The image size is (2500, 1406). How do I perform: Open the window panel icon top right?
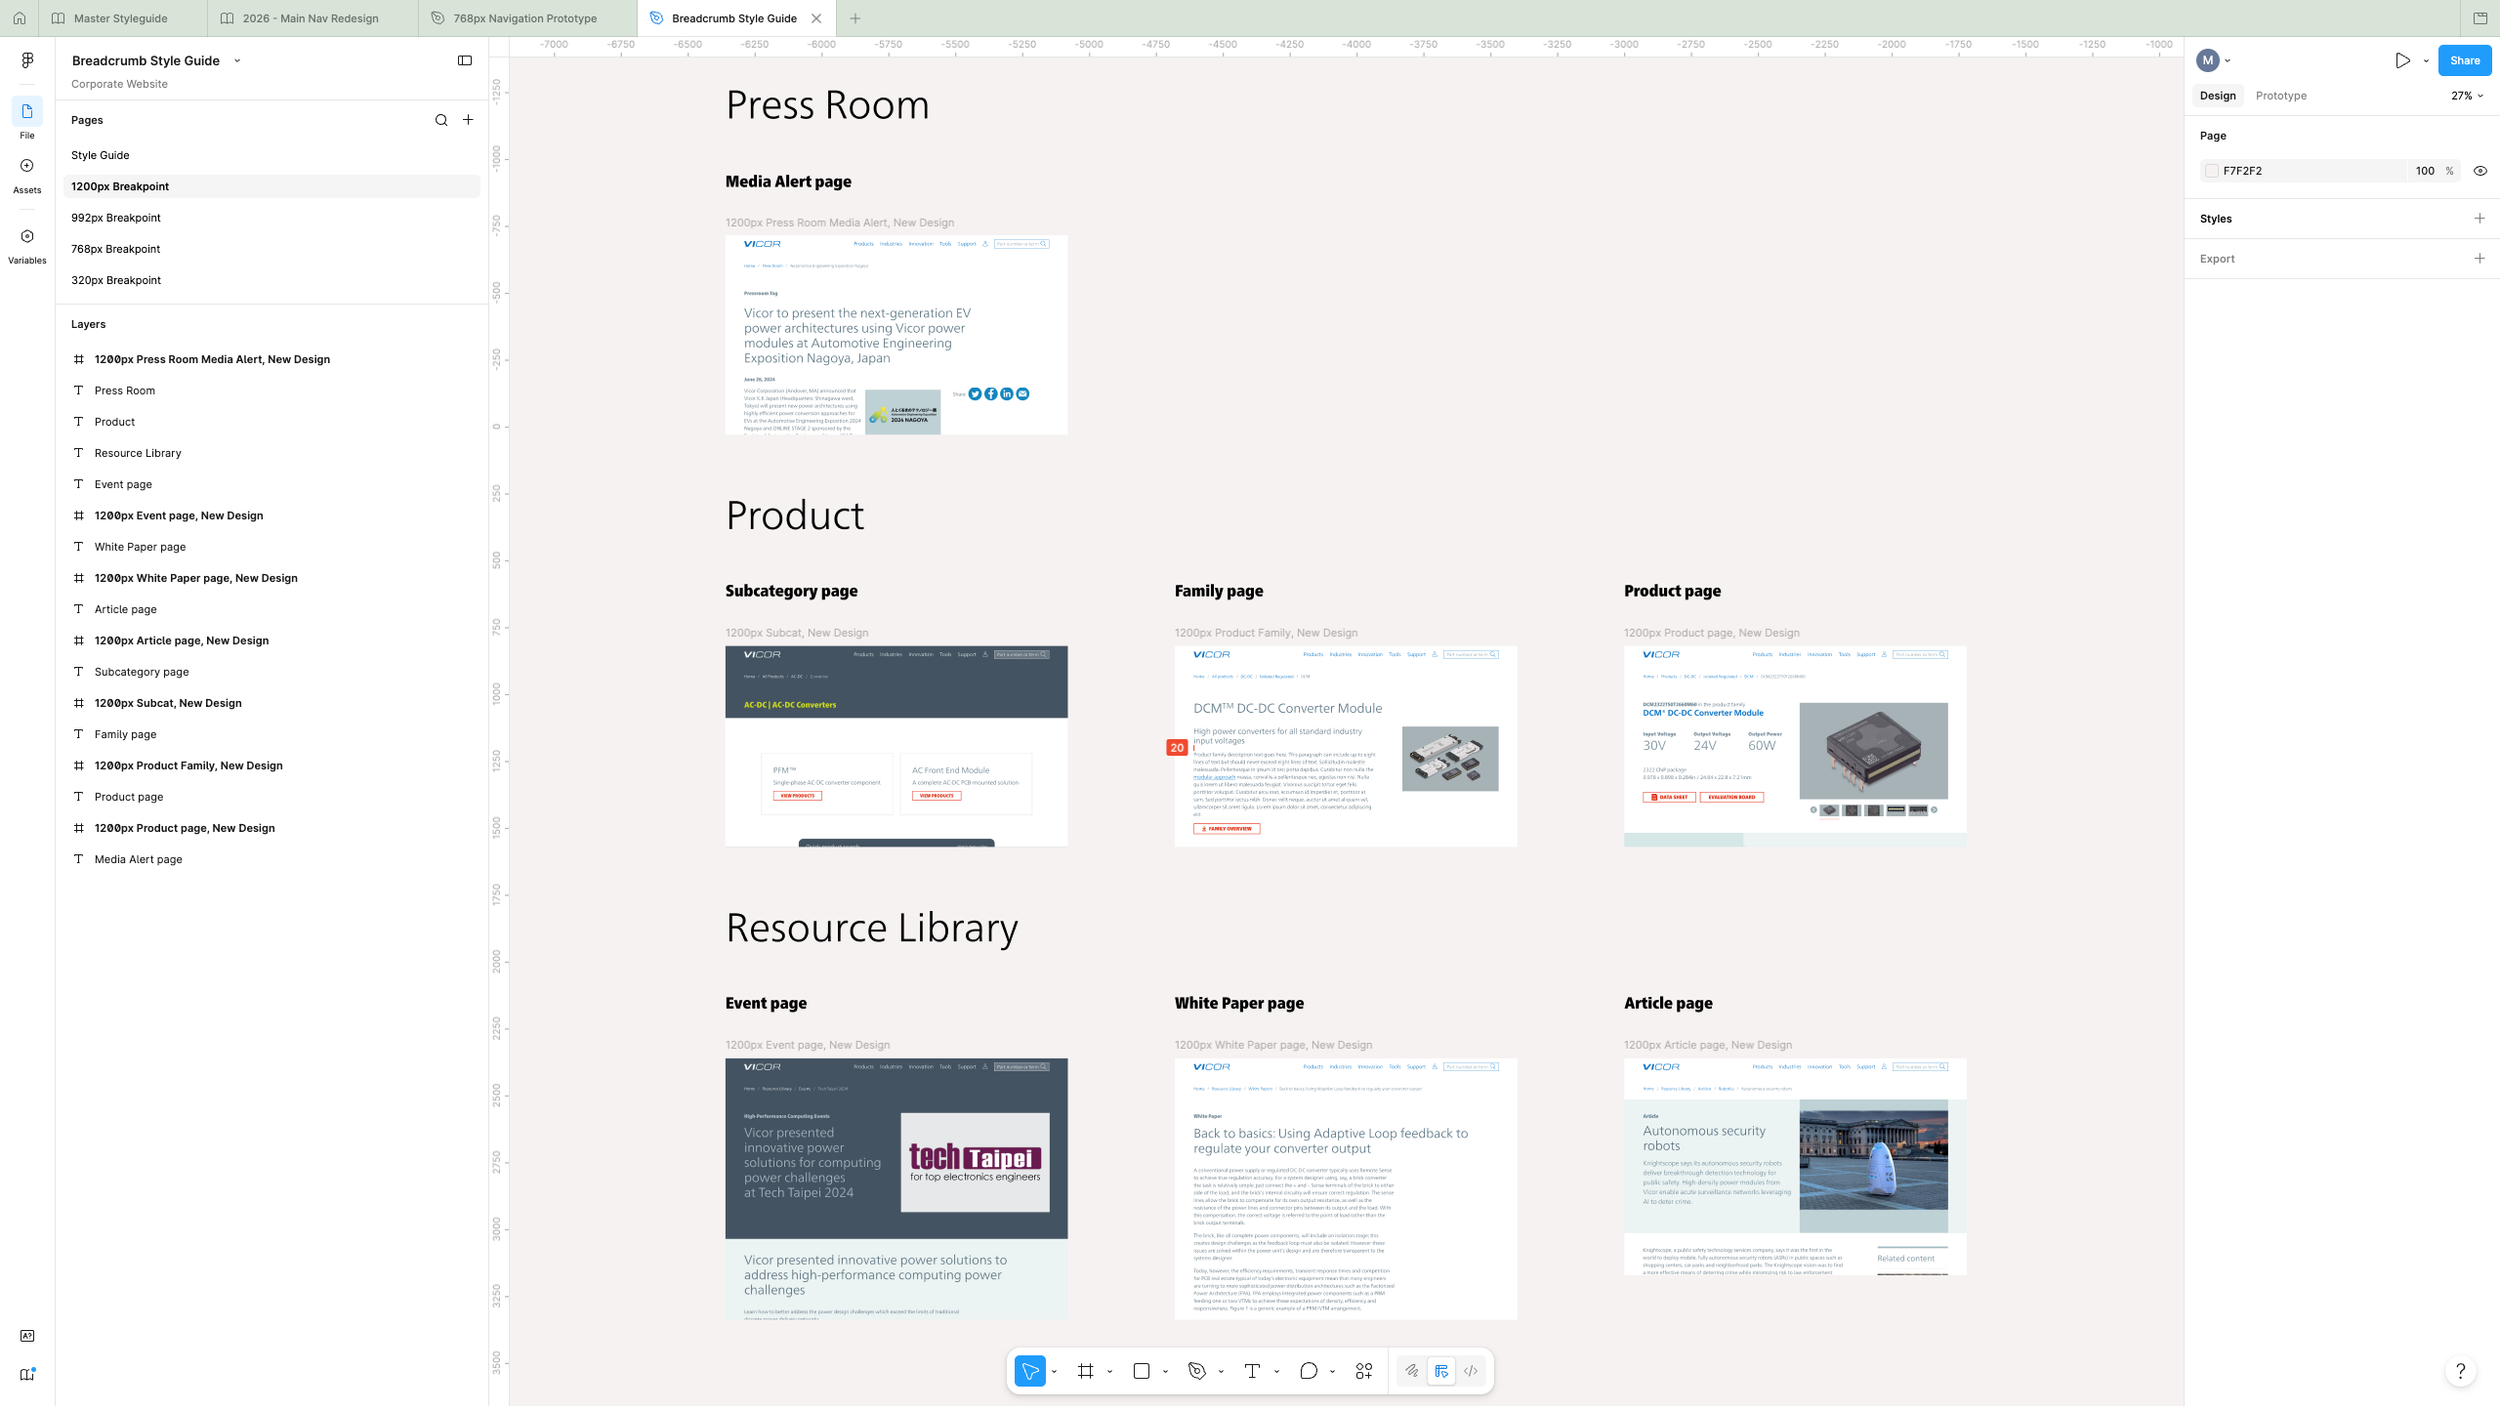[x=2480, y=18]
